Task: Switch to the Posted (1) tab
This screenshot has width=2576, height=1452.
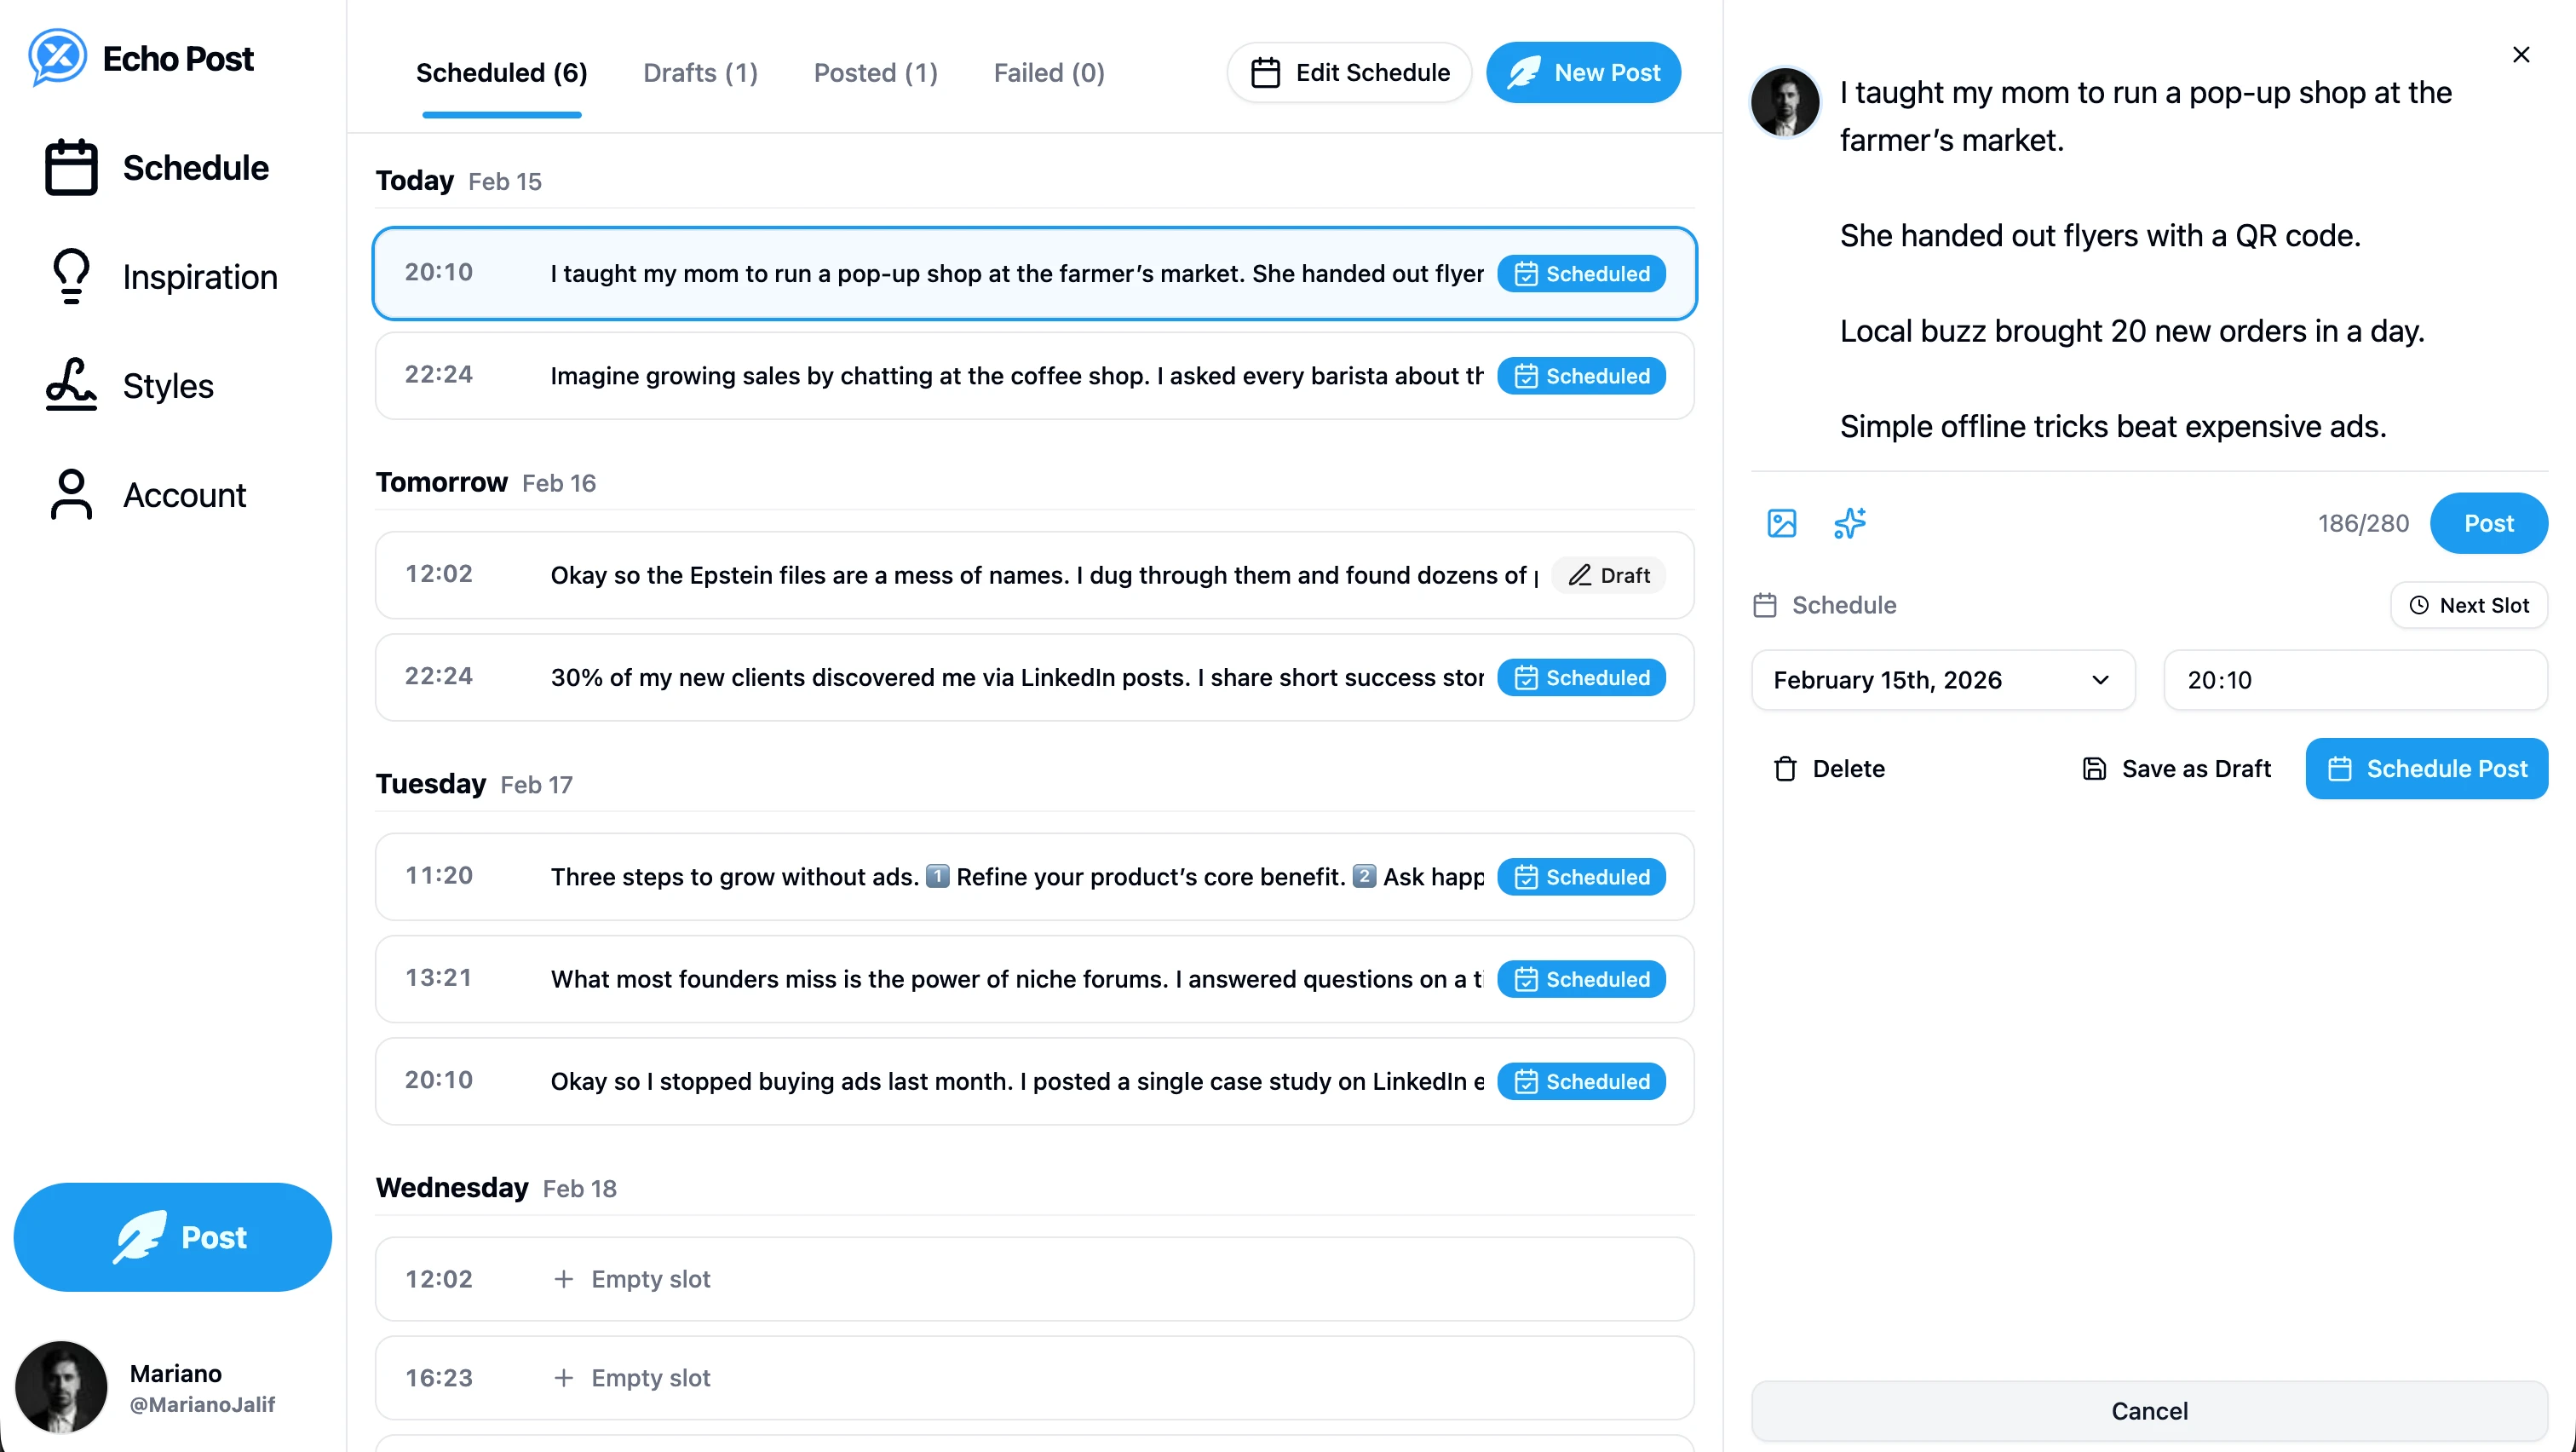Action: (x=875, y=73)
